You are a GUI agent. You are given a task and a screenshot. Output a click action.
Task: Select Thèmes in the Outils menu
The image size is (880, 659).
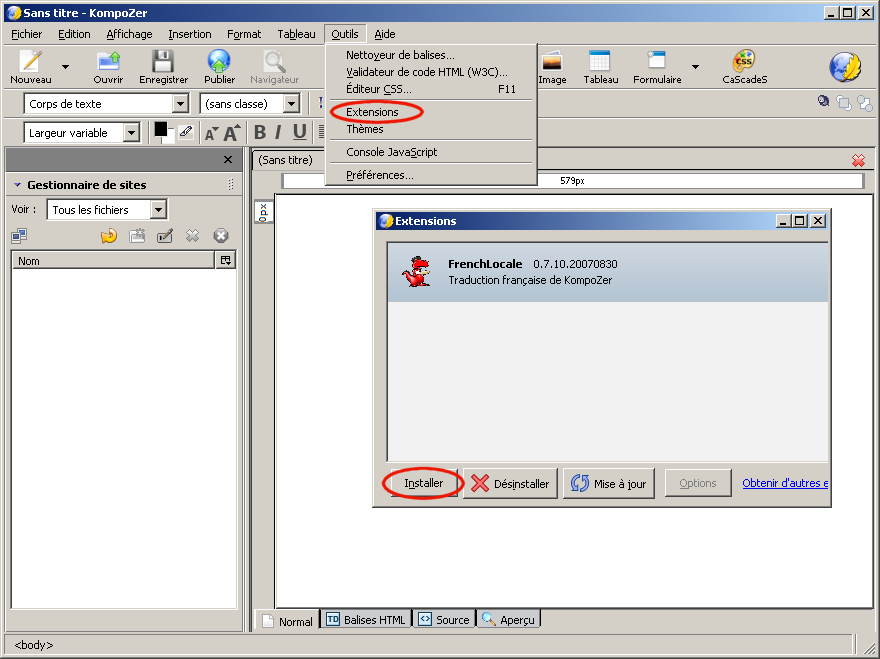click(x=430, y=129)
